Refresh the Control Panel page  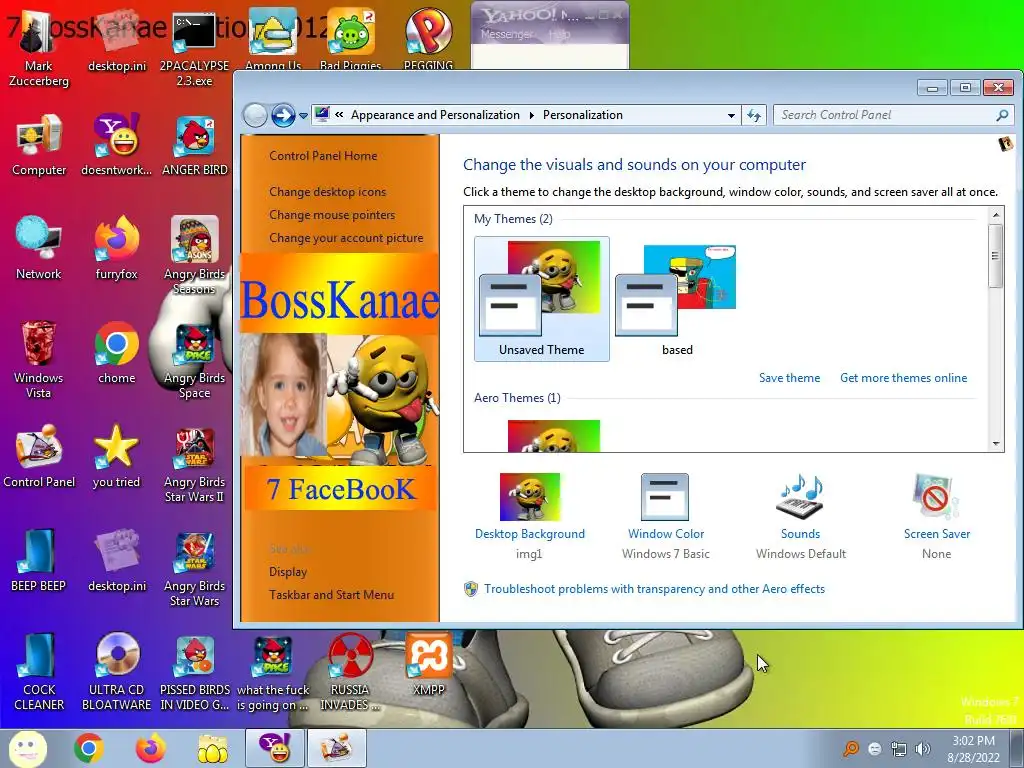(x=754, y=116)
